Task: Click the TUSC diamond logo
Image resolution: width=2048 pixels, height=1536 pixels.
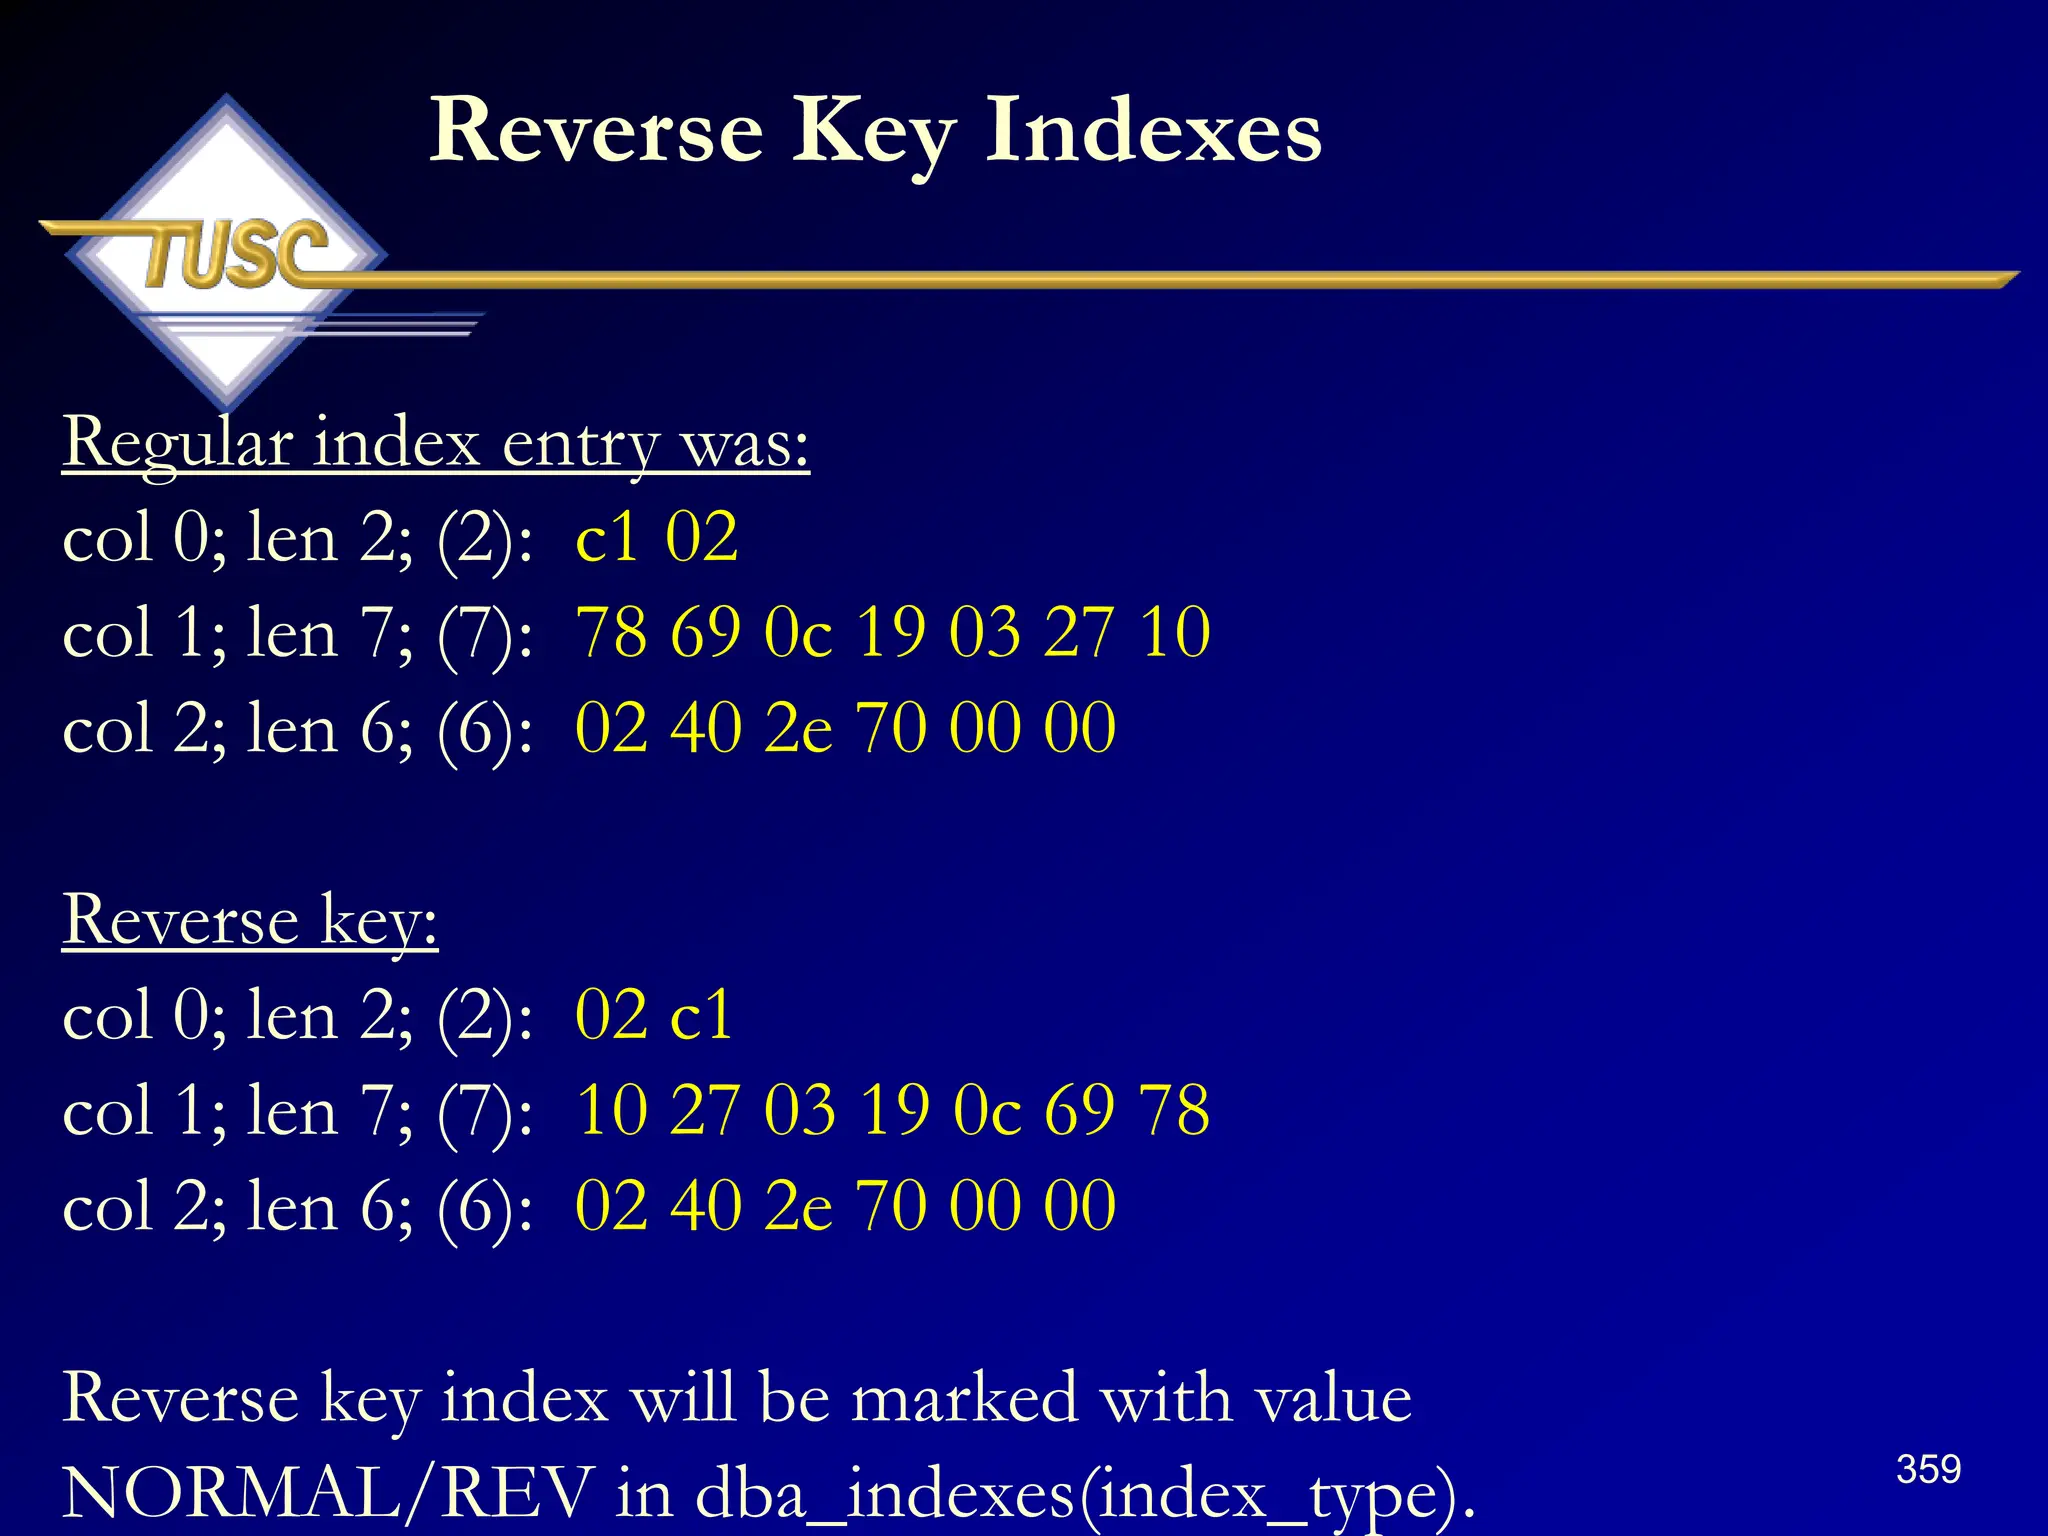Action: click(x=227, y=252)
